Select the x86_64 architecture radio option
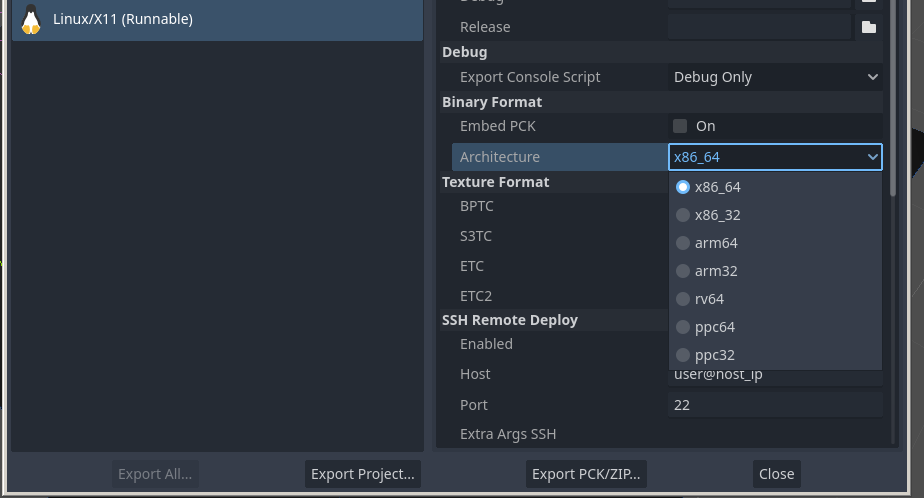 [x=683, y=187]
